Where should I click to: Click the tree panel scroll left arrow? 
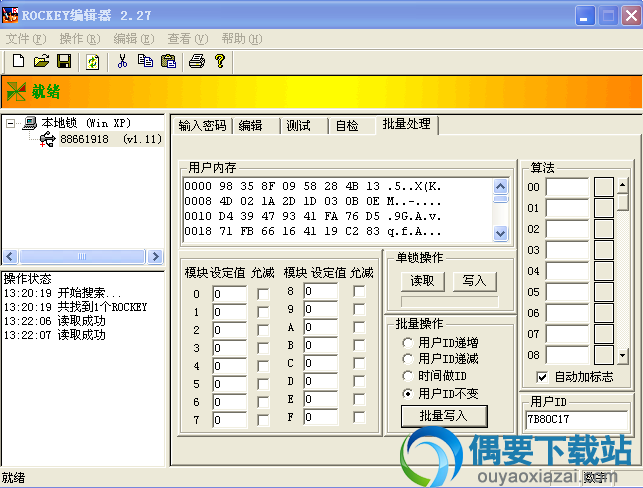point(10,257)
